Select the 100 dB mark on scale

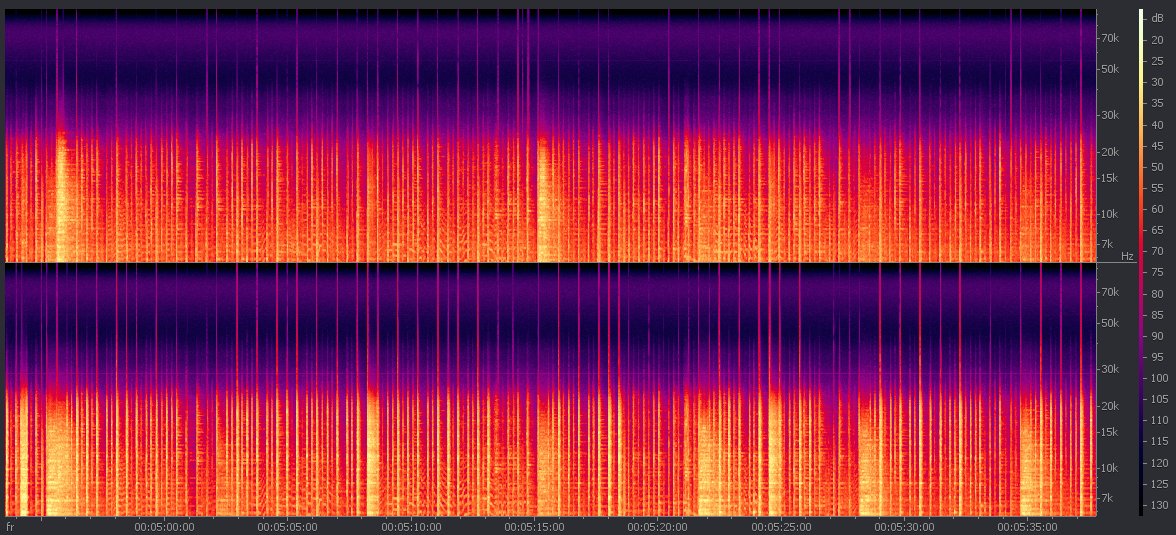tap(1159, 377)
